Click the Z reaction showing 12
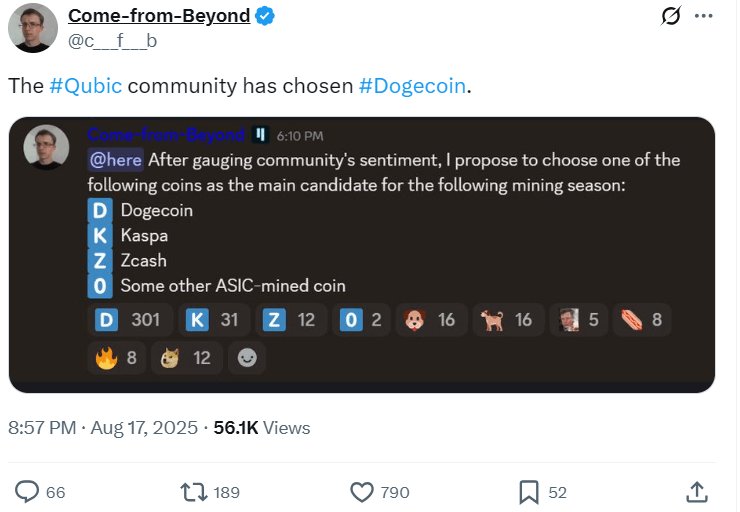This screenshot has height=512, width=740. (291, 320)
